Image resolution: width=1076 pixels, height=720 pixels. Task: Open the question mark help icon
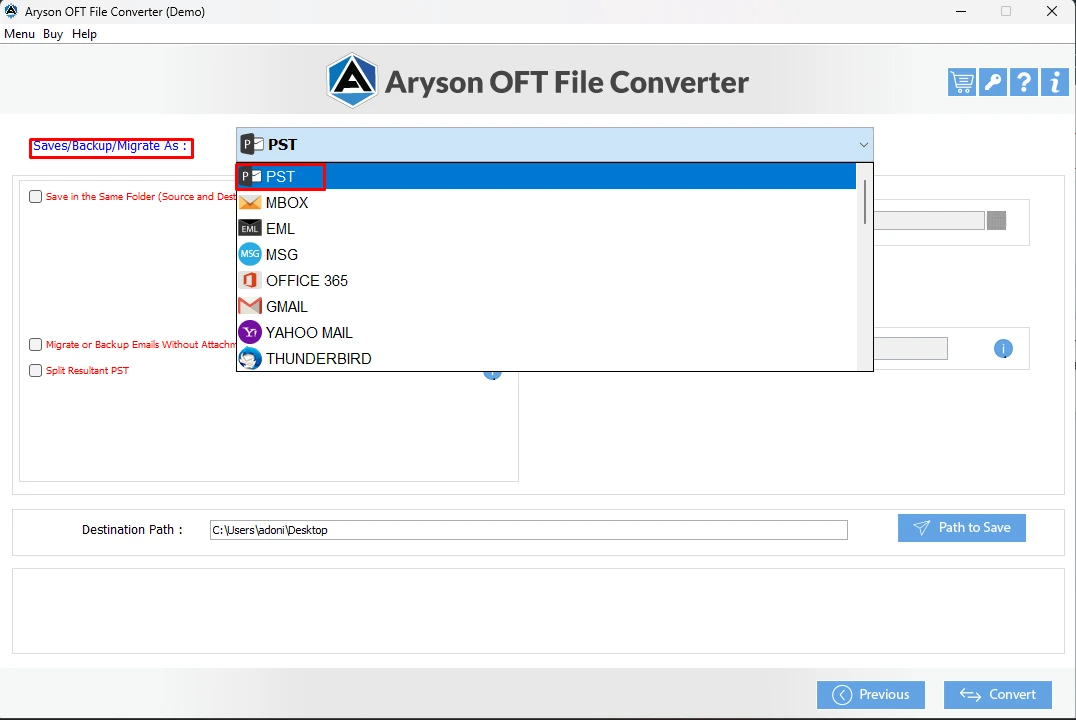tap(1023, 82)
